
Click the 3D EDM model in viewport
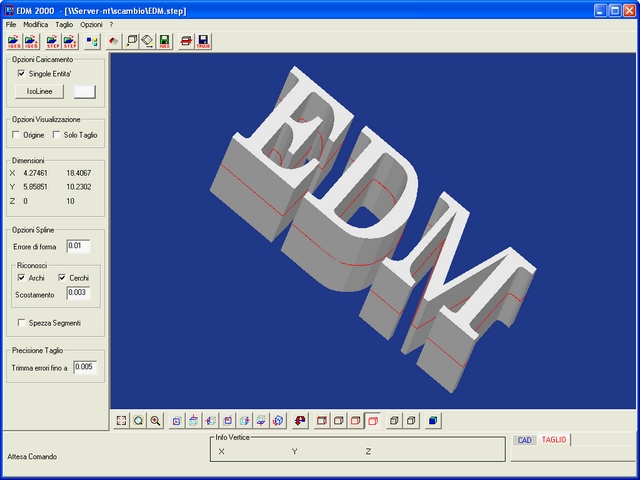[x=372, y=229]
